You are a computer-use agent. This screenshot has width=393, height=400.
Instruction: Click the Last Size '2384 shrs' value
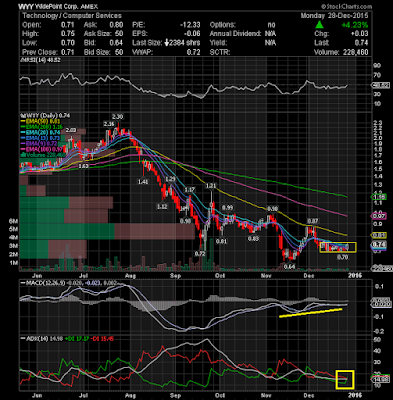185,43
